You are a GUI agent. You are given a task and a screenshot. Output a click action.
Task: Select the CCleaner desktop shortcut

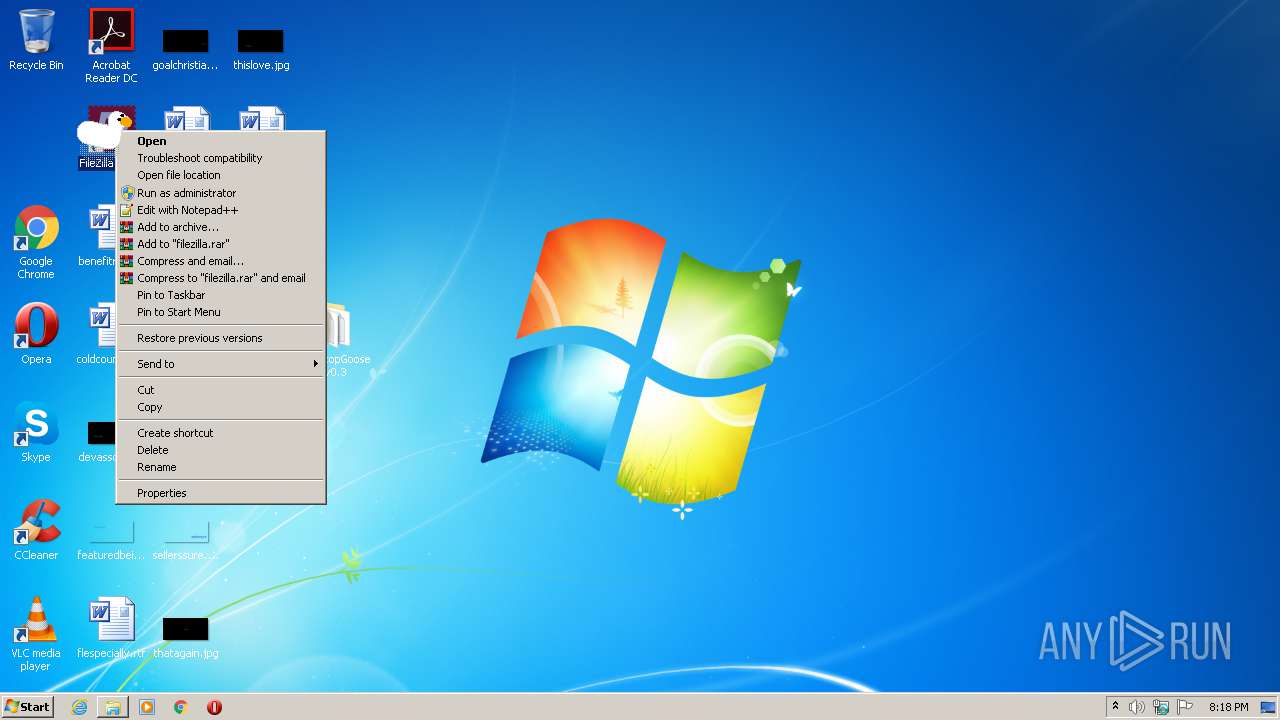pyautogui.click(x=36, y=530)
